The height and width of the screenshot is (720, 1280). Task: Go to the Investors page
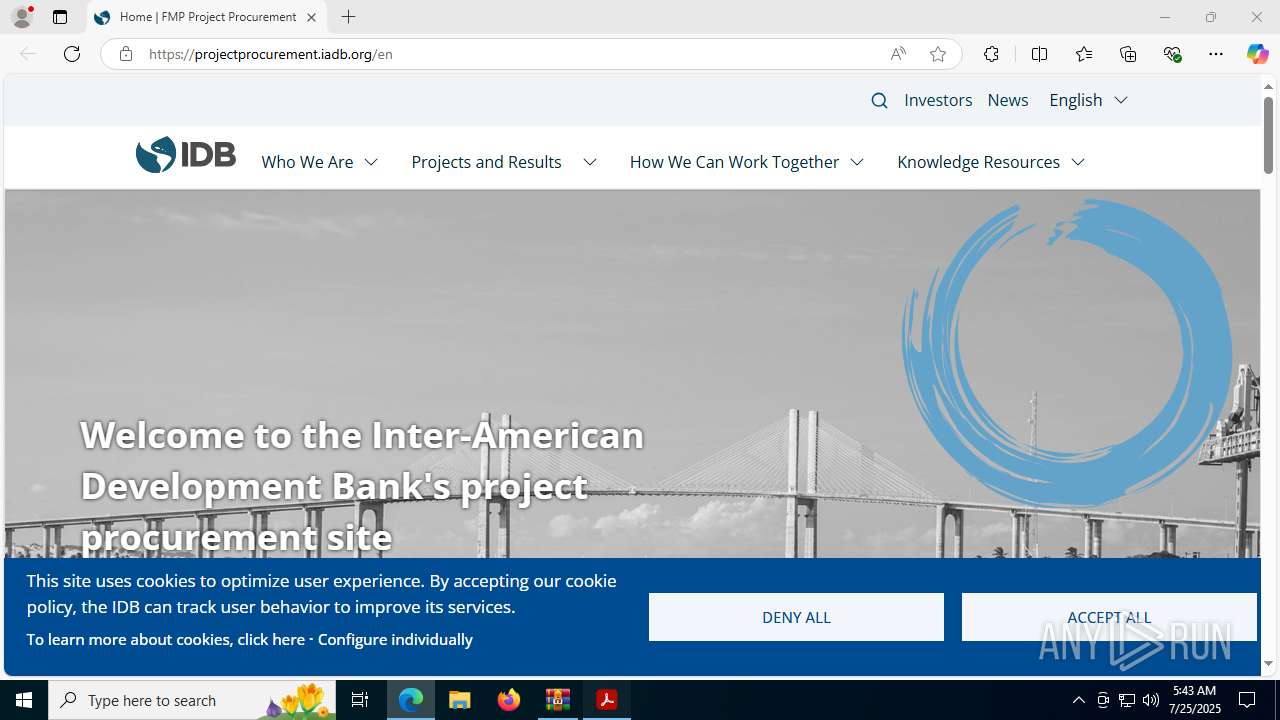click(x=938, y=100)
